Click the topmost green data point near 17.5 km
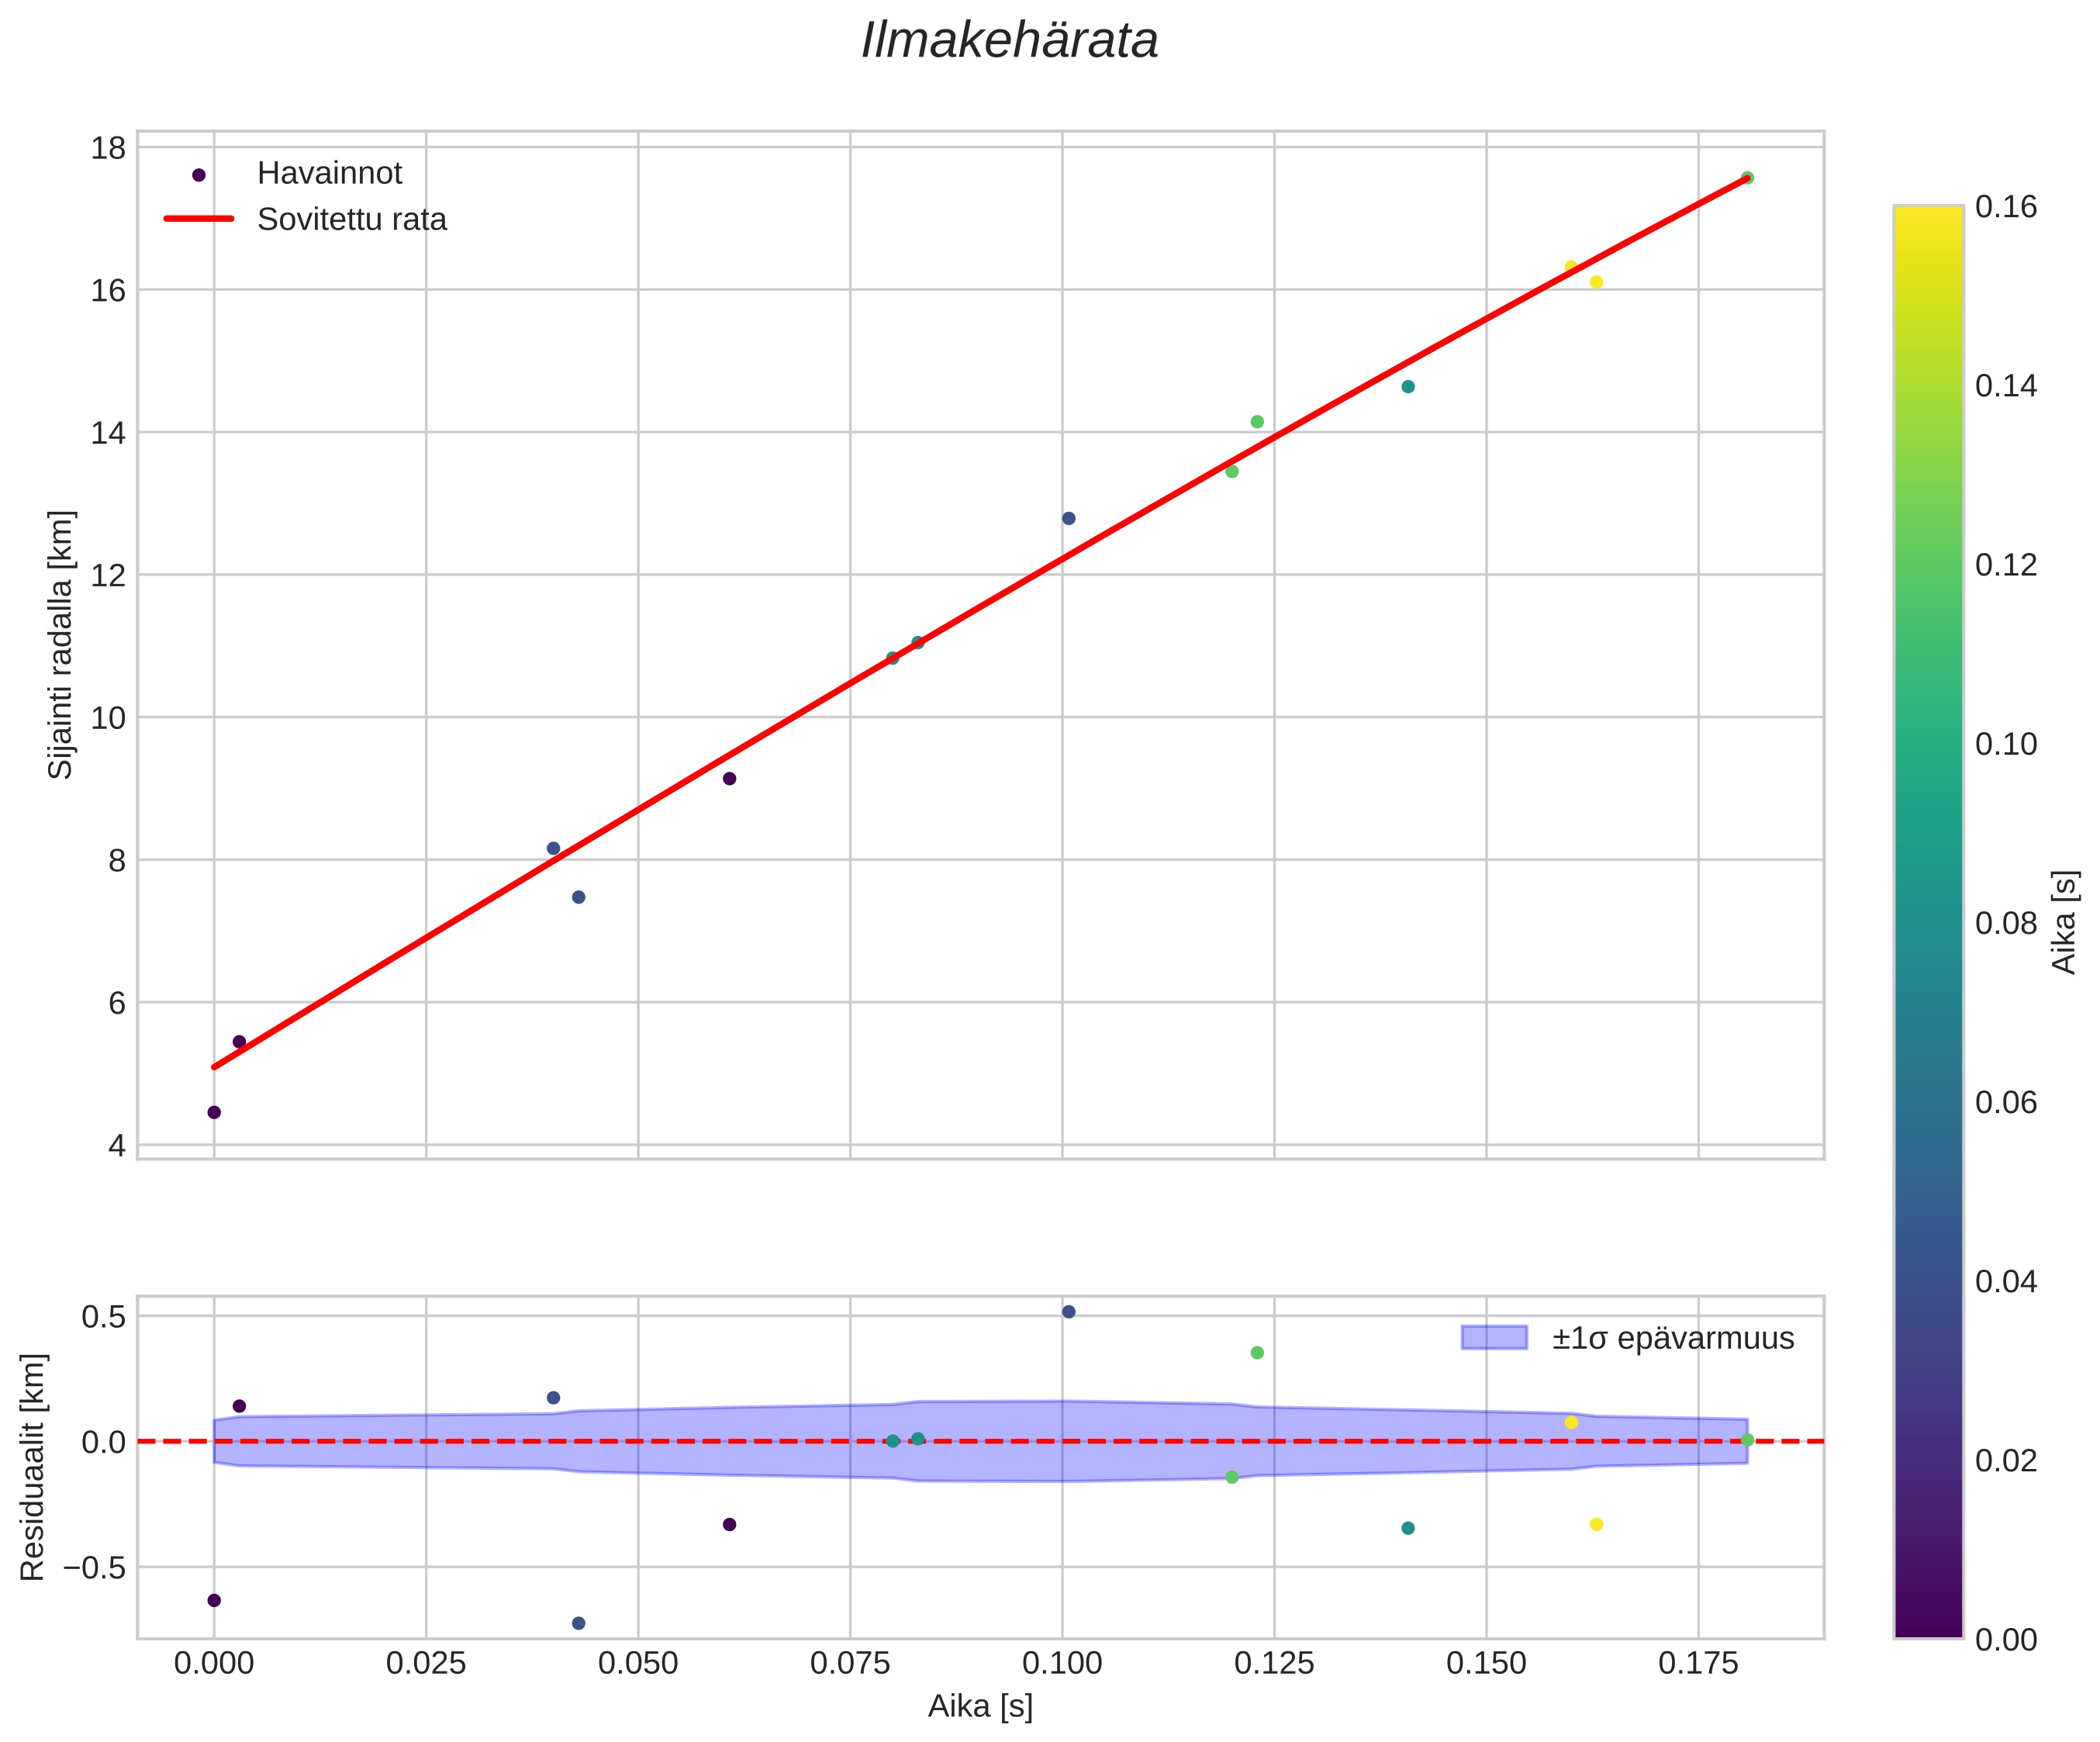The height and width of the screenshot is (1742, 2100). coord(1747,178)
